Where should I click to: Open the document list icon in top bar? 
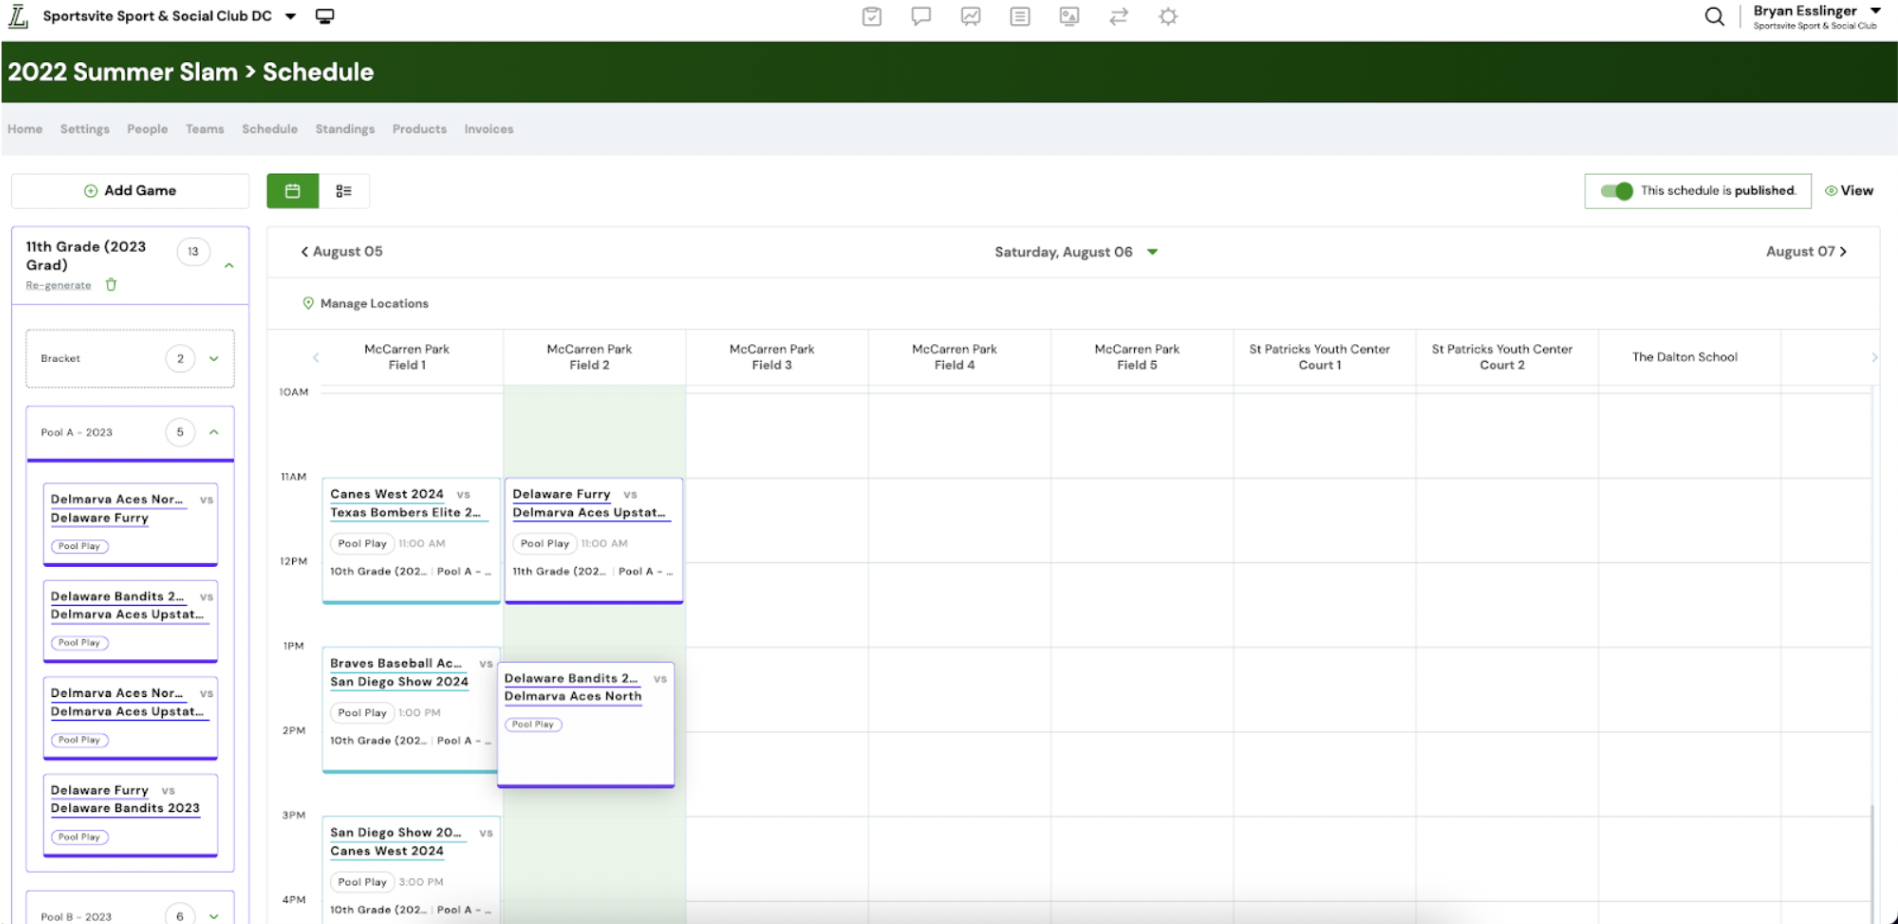[x=1020, y=16]
